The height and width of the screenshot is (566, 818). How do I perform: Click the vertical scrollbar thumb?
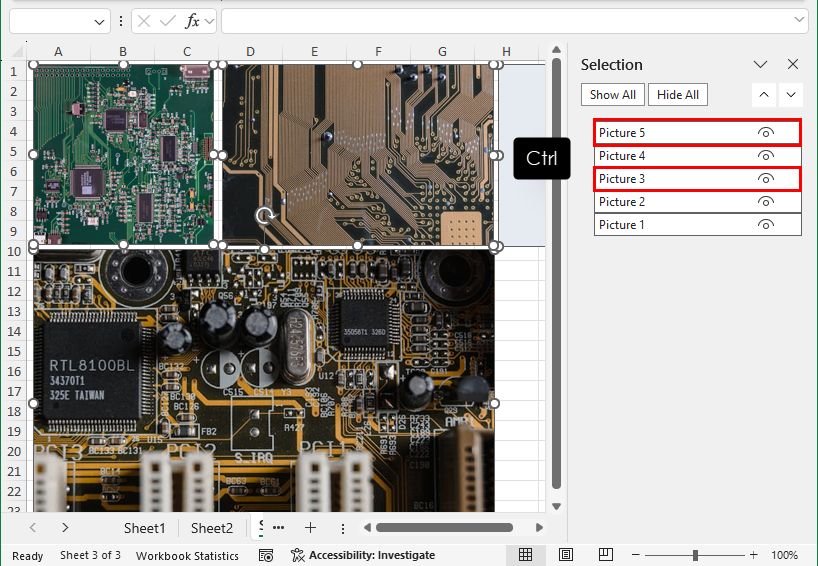click(556, 272)
